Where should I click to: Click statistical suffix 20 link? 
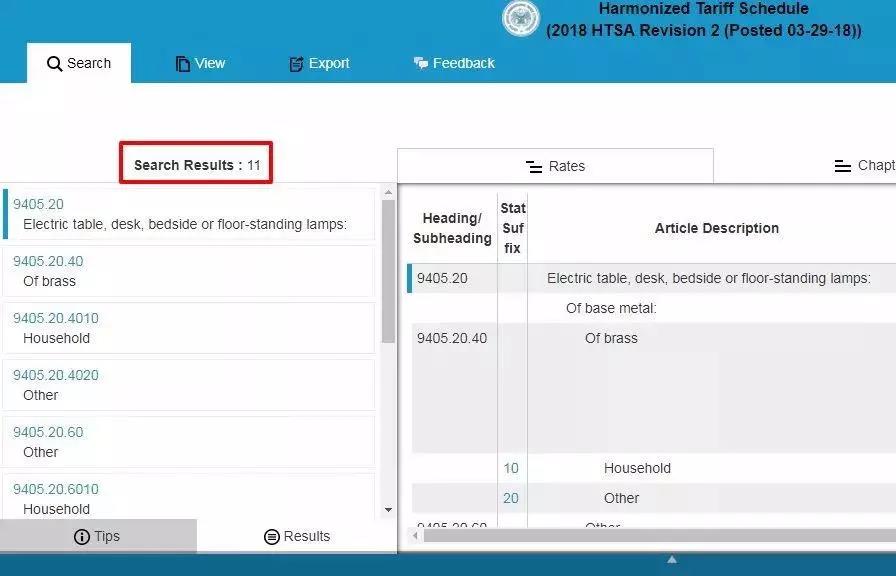click(511, 498)
